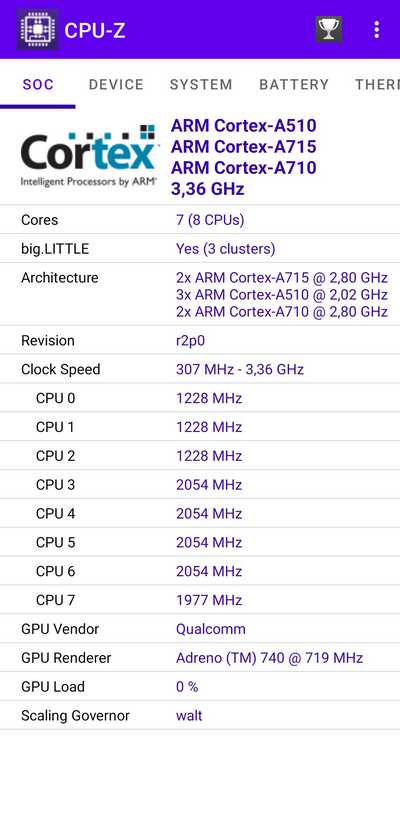Open the three-dot overflow menu
This screenshot has width=400, height=814.
point(377,30)
